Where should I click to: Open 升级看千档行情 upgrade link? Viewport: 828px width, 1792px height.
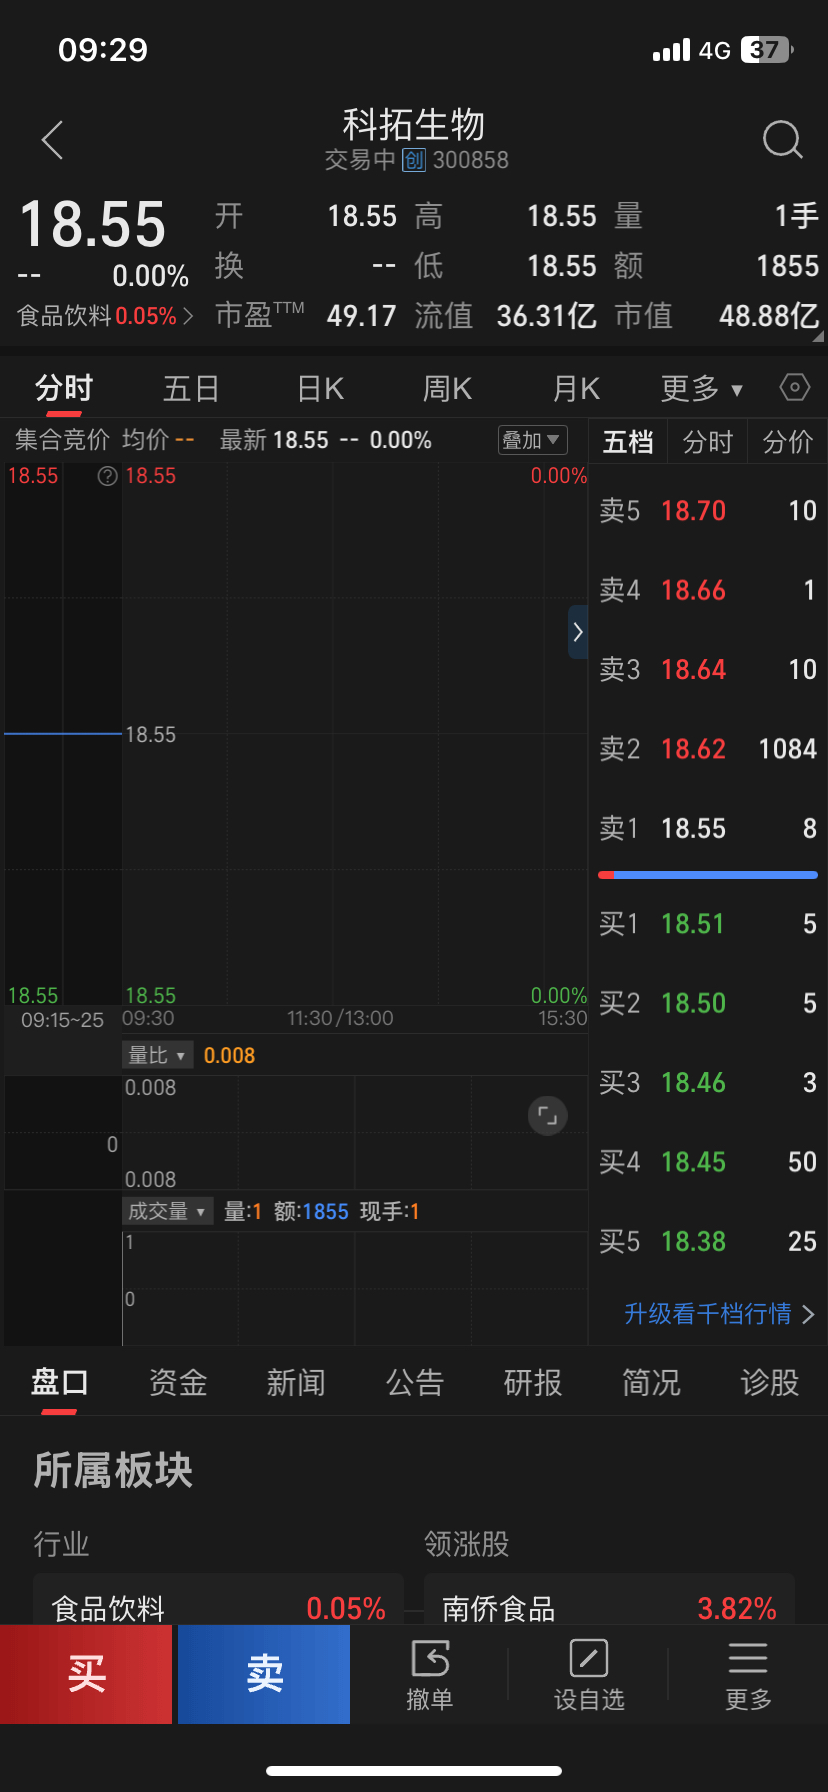click(718, 1313)
